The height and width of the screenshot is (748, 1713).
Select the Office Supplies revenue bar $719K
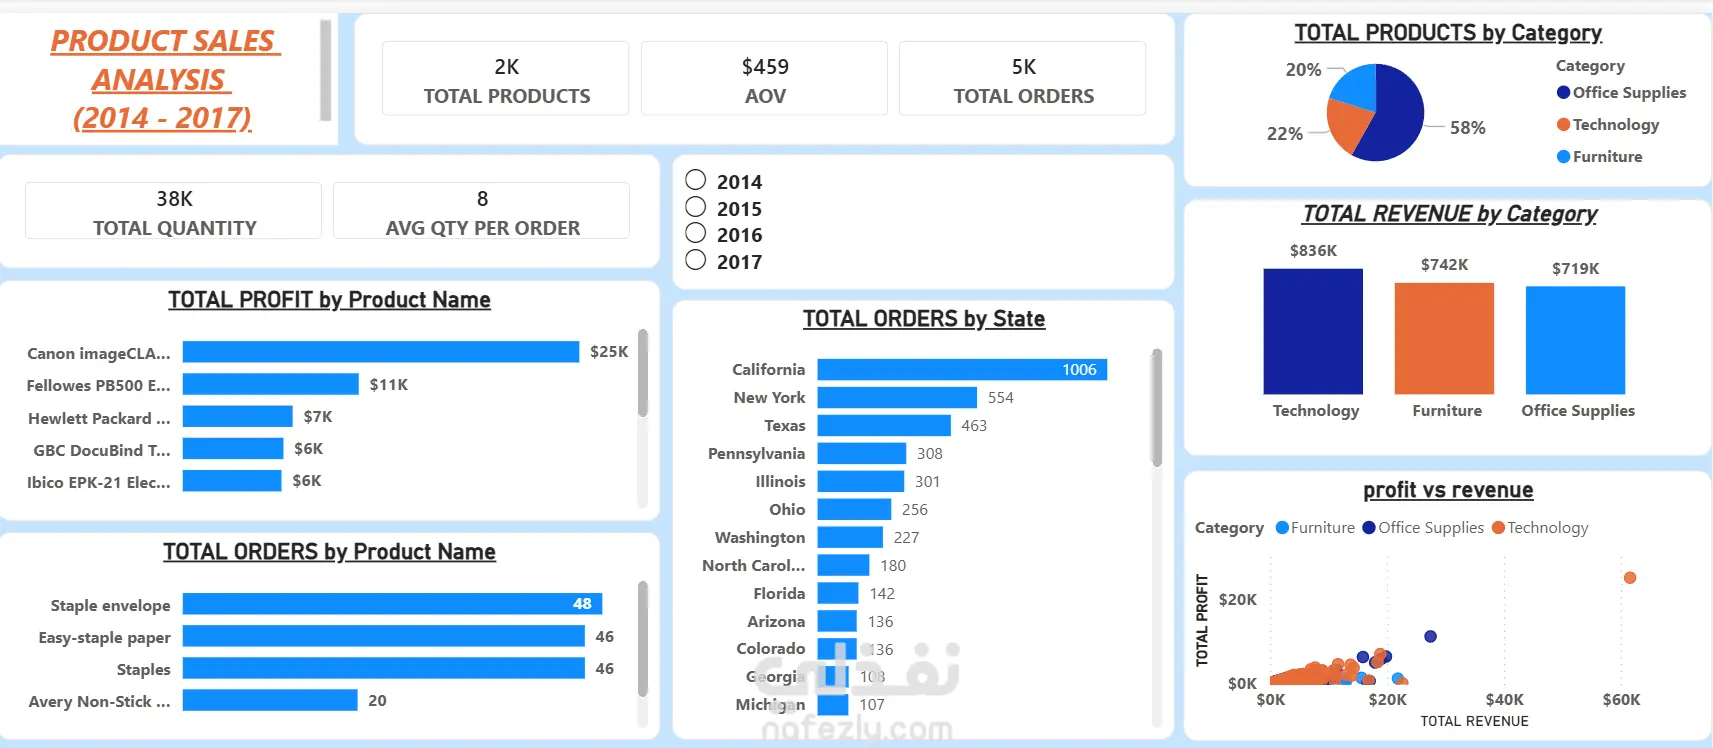[1575, 340]
